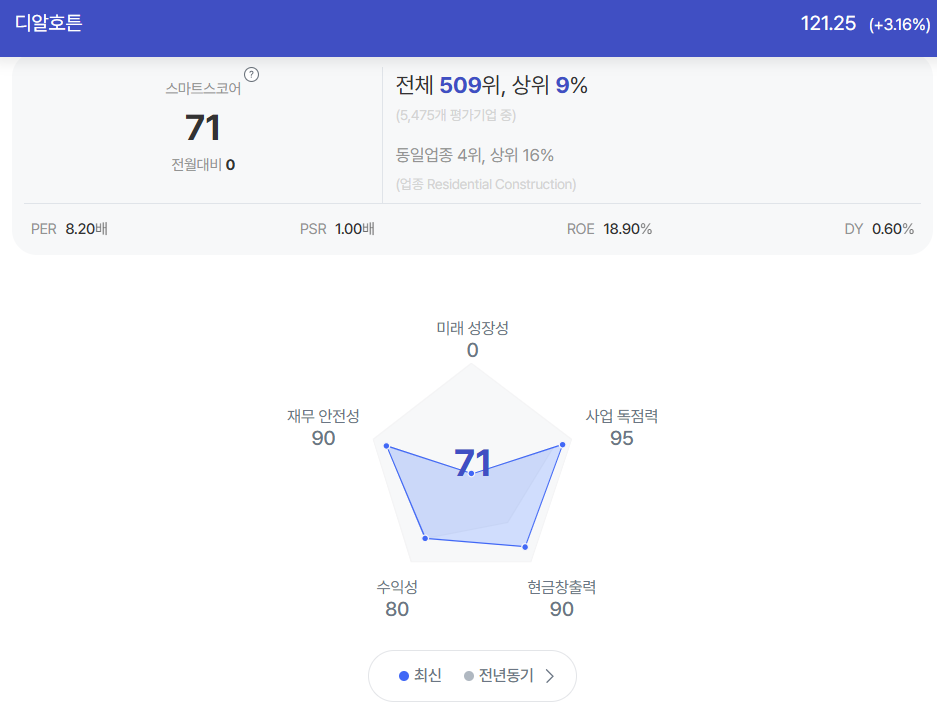Screen dimensions: 937x716
Task: Click the 사업 독점력 radar vertex point
Action: click(x=562, y=445)
